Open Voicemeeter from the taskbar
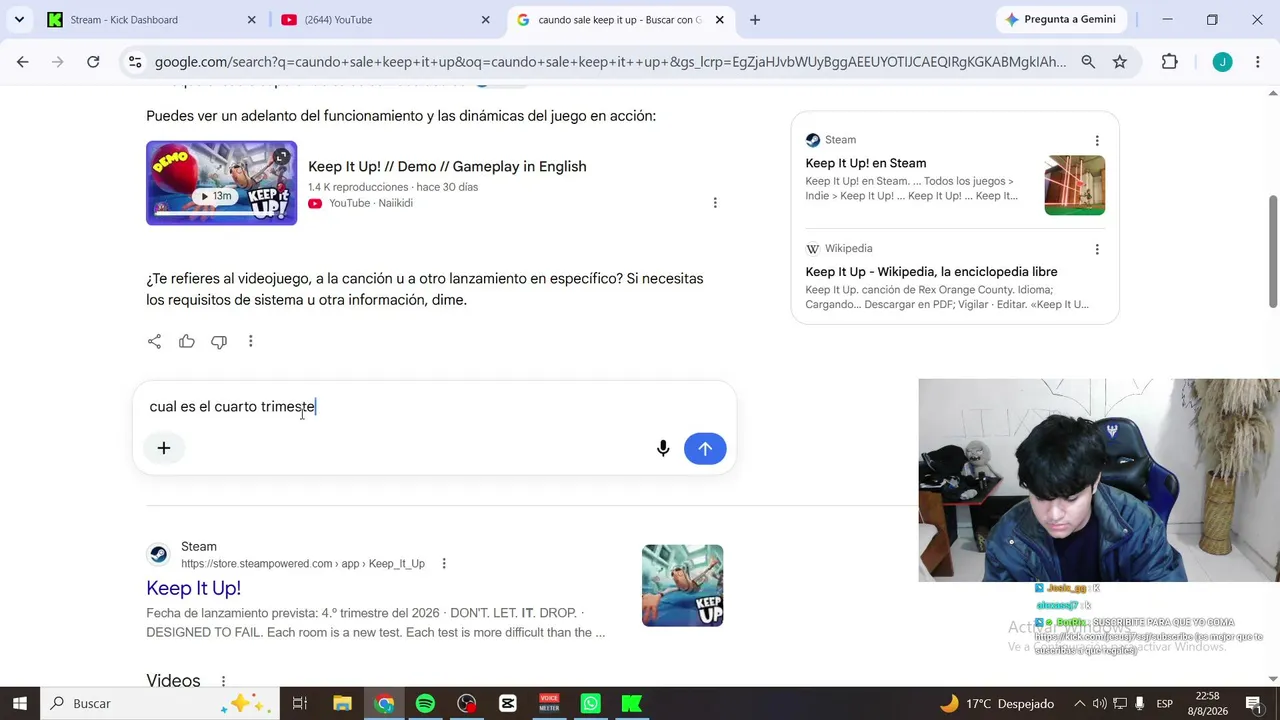This screenshot has height=720, width=1280. 549,704
